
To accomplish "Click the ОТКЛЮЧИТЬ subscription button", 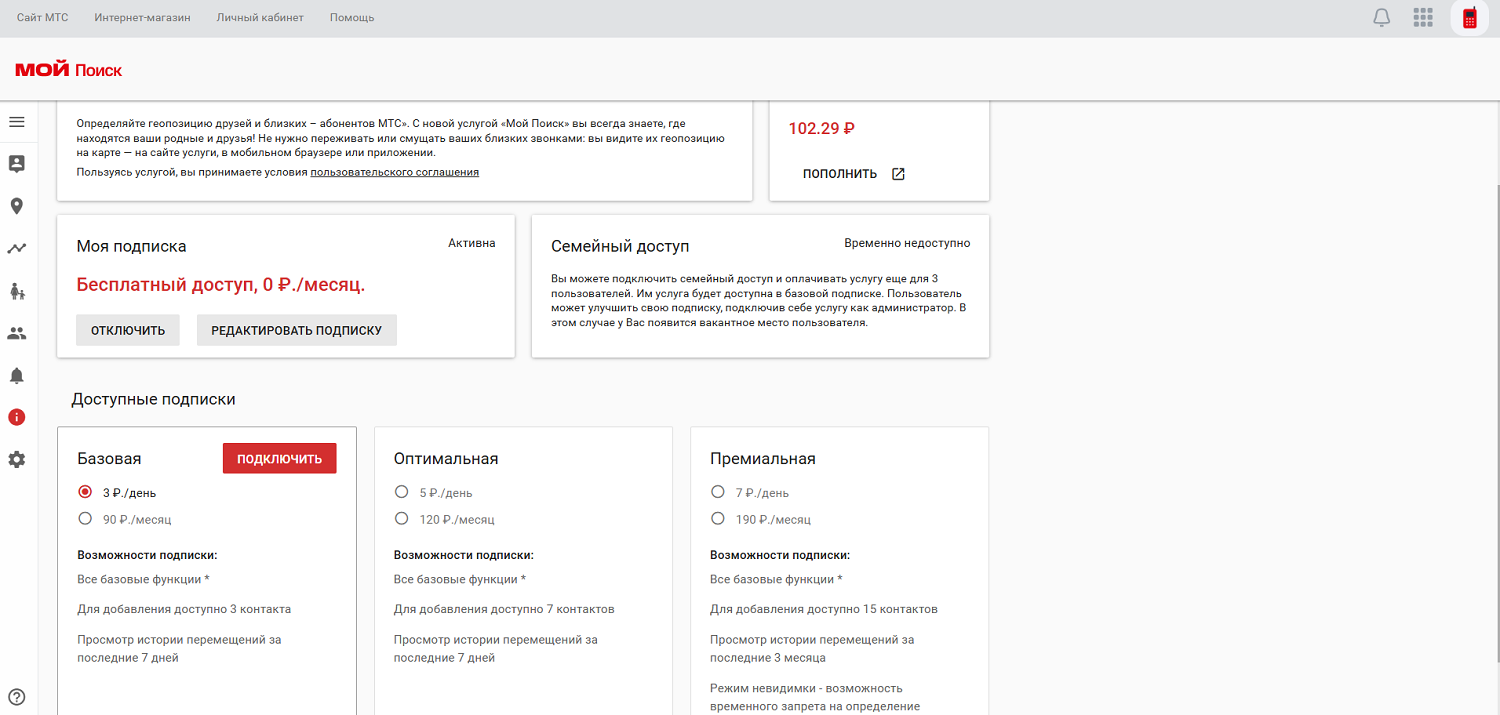I will (128, 331).
